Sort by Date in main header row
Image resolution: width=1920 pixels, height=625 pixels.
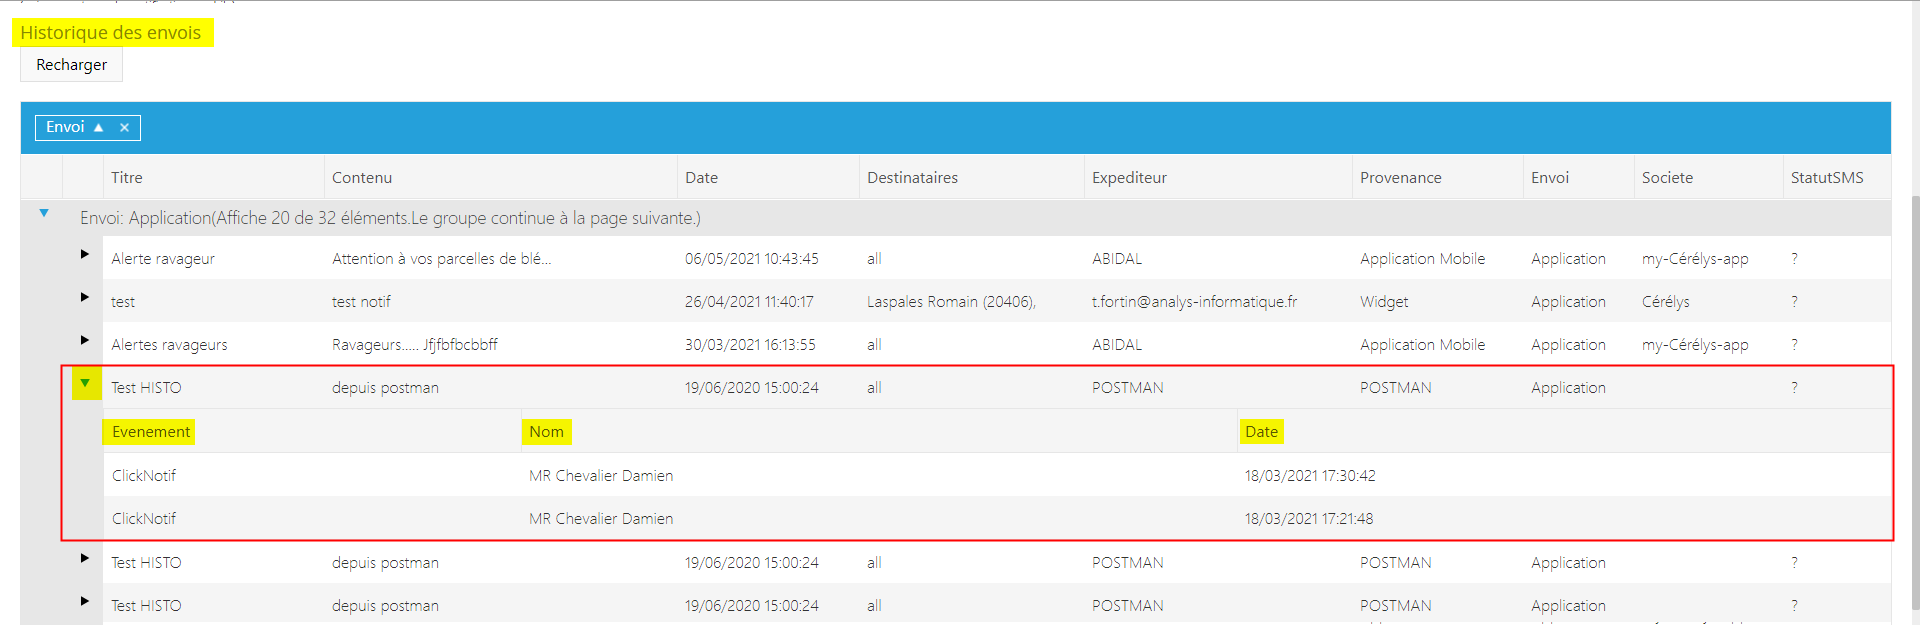tap(701, 178)
